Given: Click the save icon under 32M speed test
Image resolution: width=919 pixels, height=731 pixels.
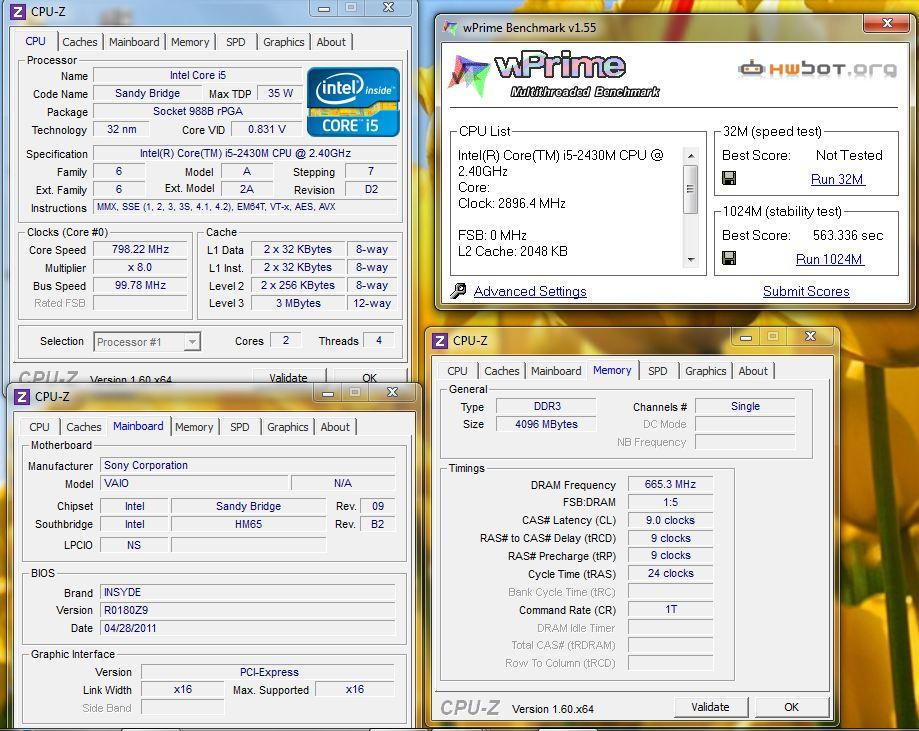Looking at the screenshot, I should pyautogui.click(x=729, y=178).
